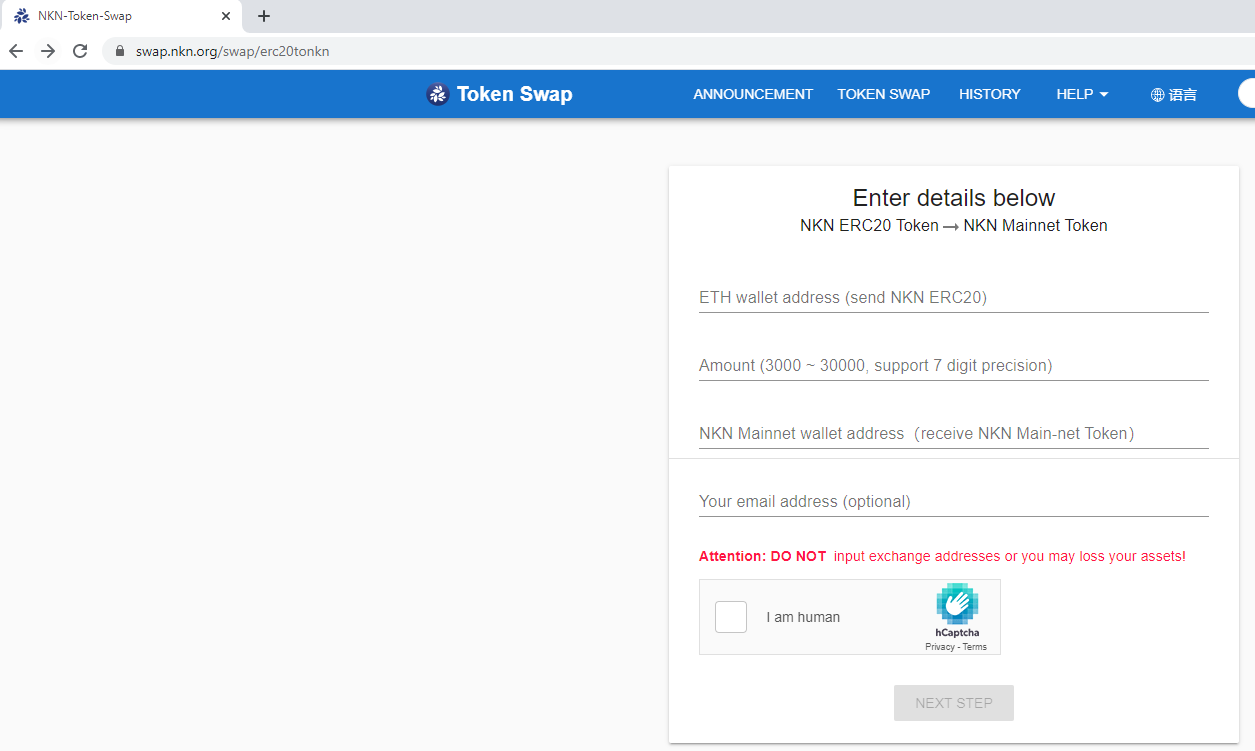Select the NKN-Token-Swap browser tab

click(121, 16)
